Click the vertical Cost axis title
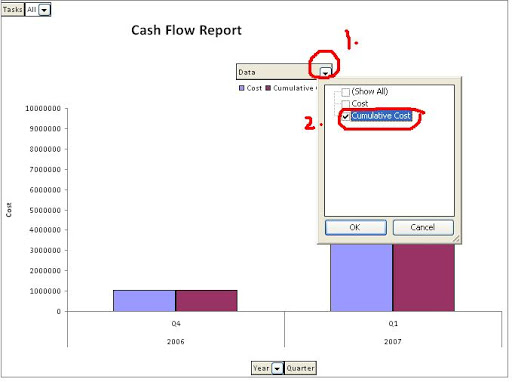The image size is (512, 382). 9,210
